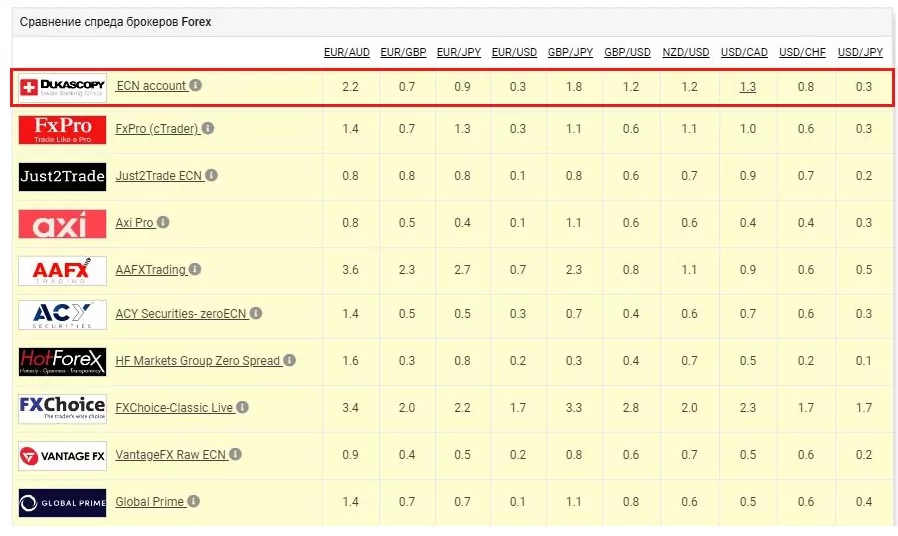Viewport: 898px width, 536px height.
Task: Open the VantageFX Raw ECN link
Action: (x=171, y=455)
